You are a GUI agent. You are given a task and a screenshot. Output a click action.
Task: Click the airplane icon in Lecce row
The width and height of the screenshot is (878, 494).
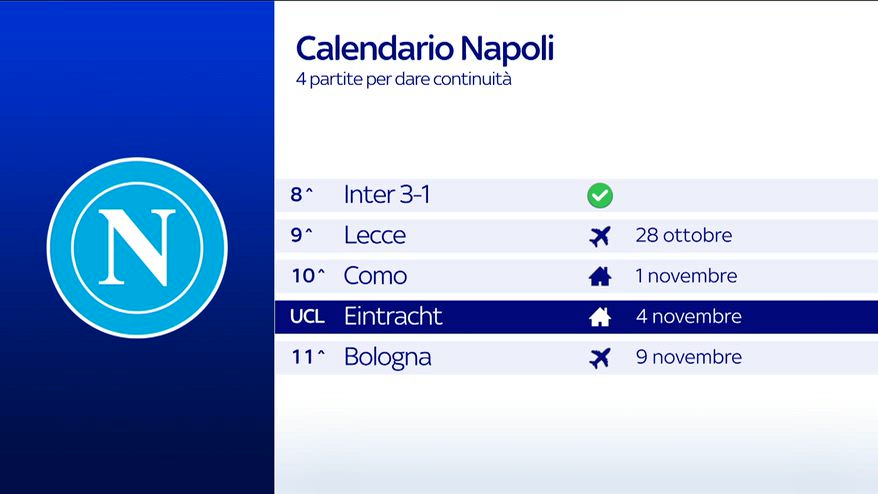599,236
